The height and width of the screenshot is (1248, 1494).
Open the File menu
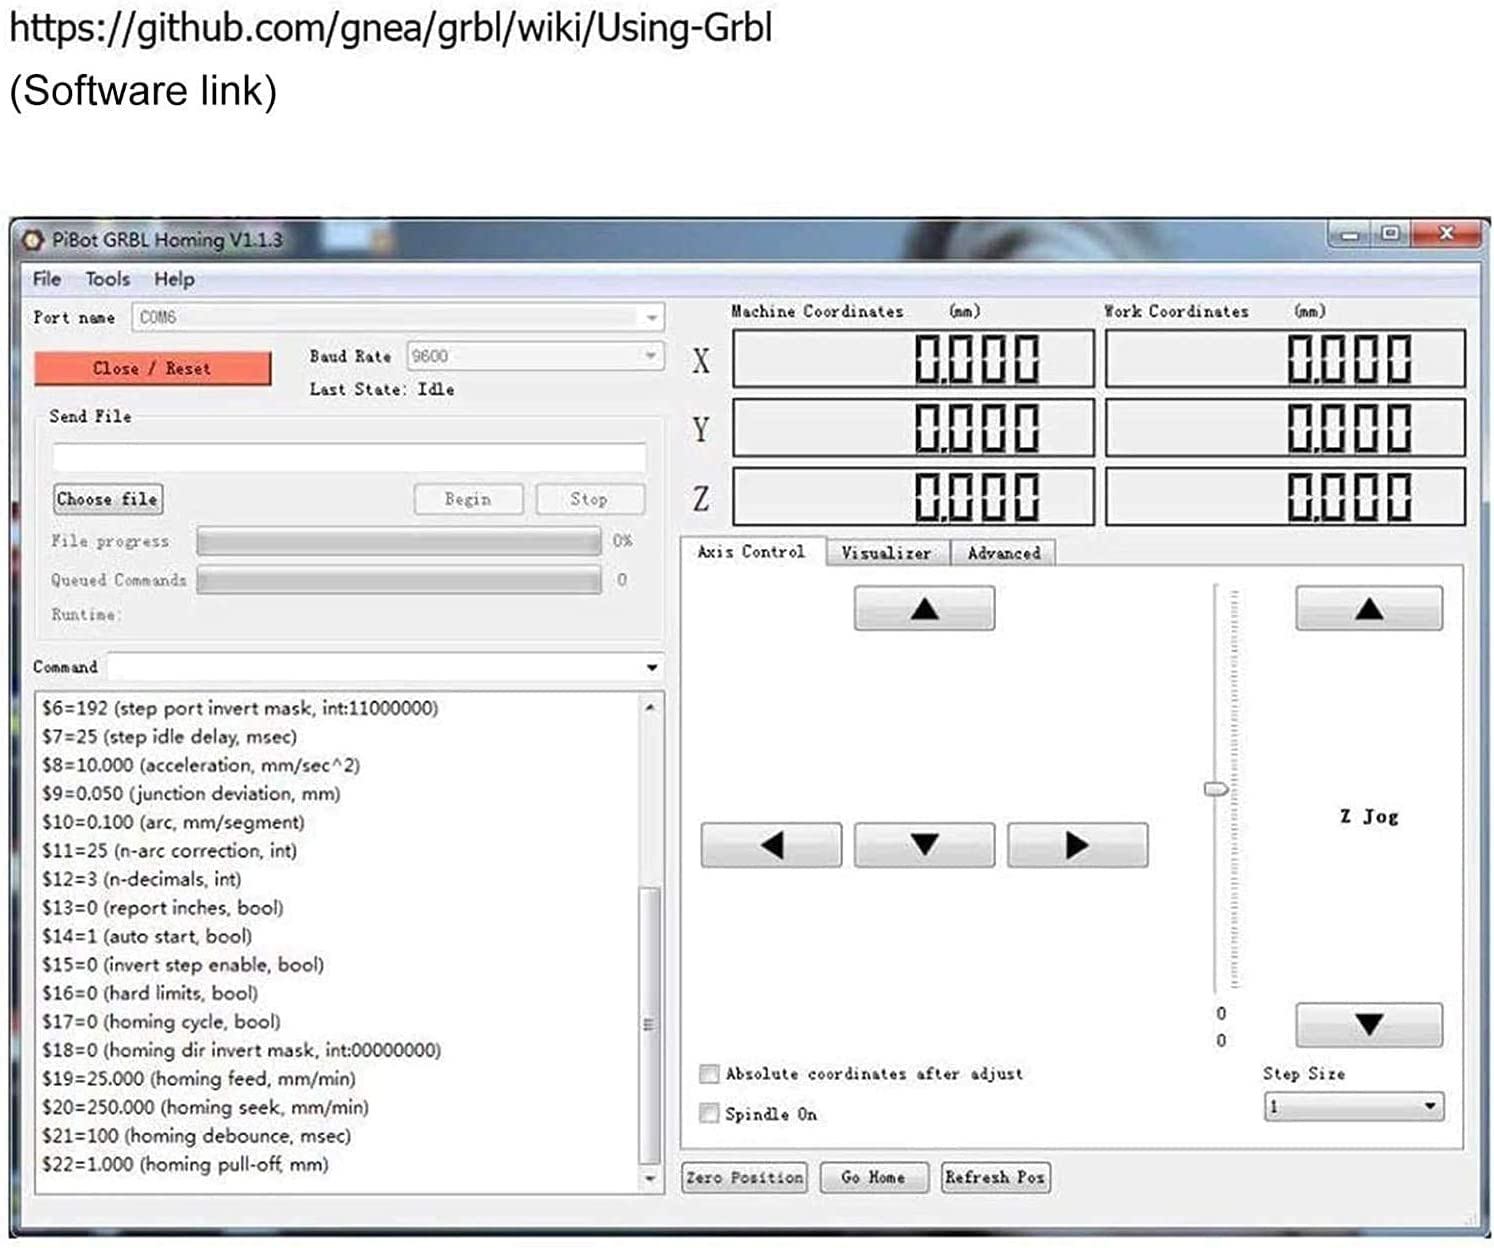47,279
